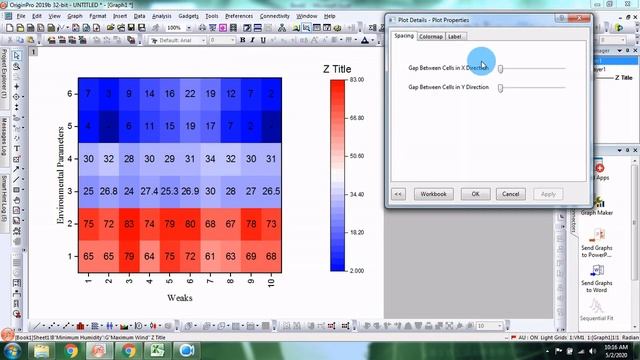Select the Text tool
This screenshot has width=640, height=360.
(x=16, y=149)
